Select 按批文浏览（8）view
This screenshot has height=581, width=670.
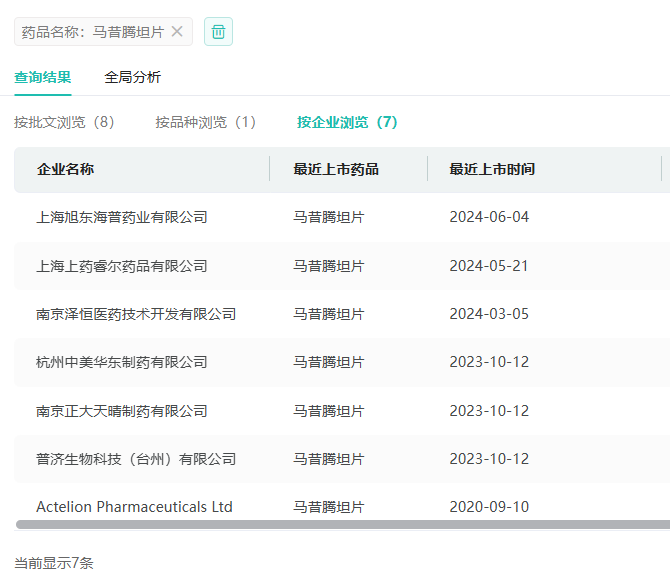point(65,122)
